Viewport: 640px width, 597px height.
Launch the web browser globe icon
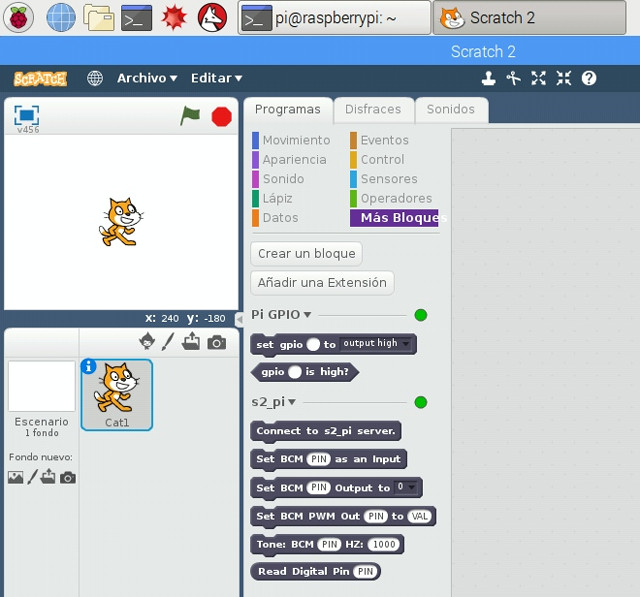tap(61, 18)
